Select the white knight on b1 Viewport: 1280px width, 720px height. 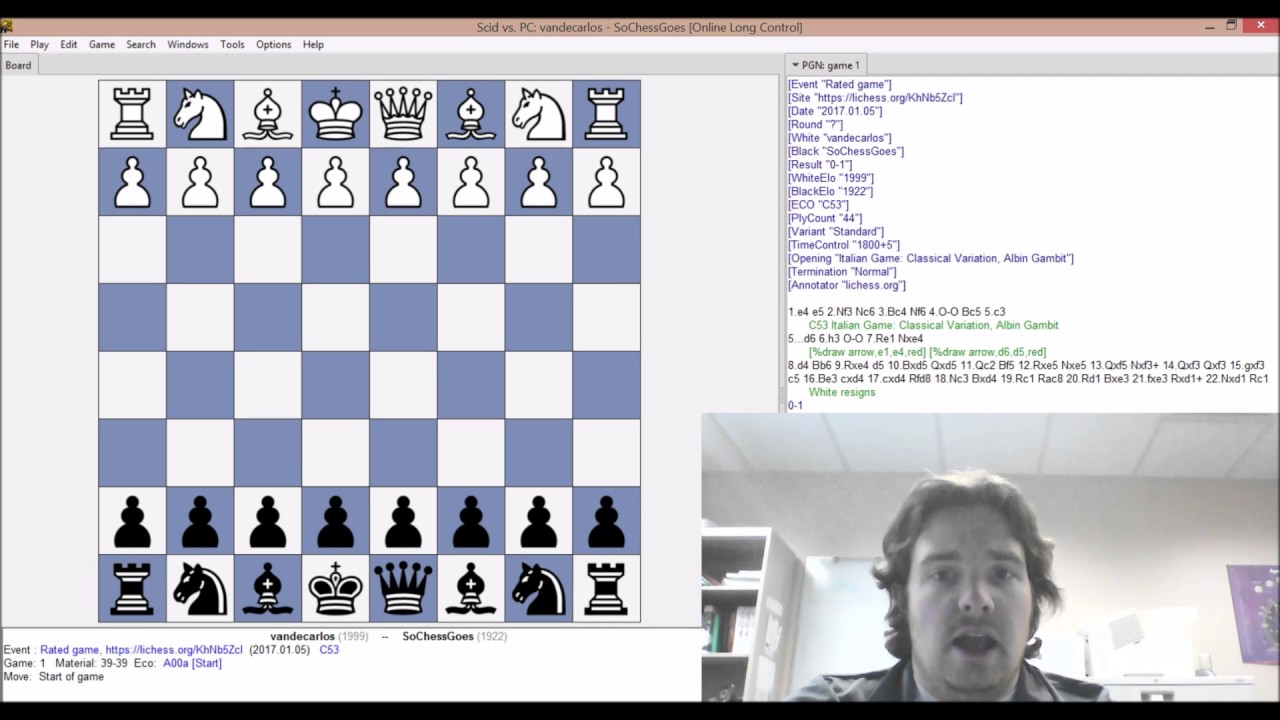538,114
